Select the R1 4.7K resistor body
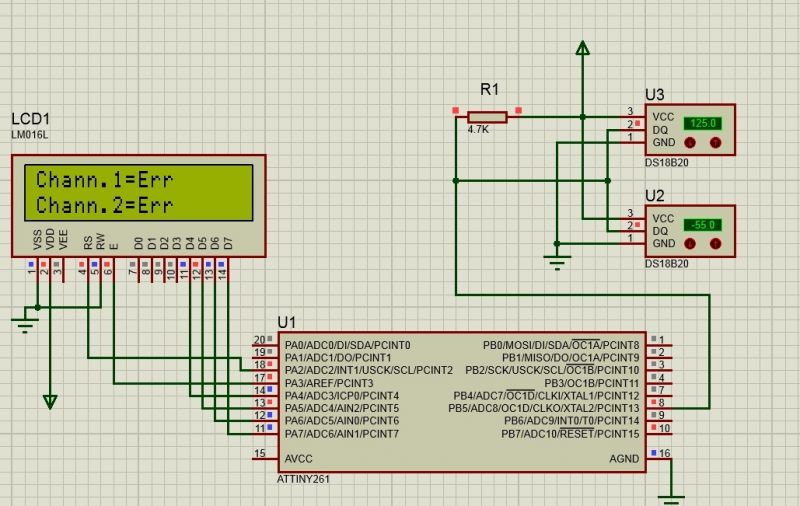The height and width of the screenshot is (506, 800). pos(487,117)
